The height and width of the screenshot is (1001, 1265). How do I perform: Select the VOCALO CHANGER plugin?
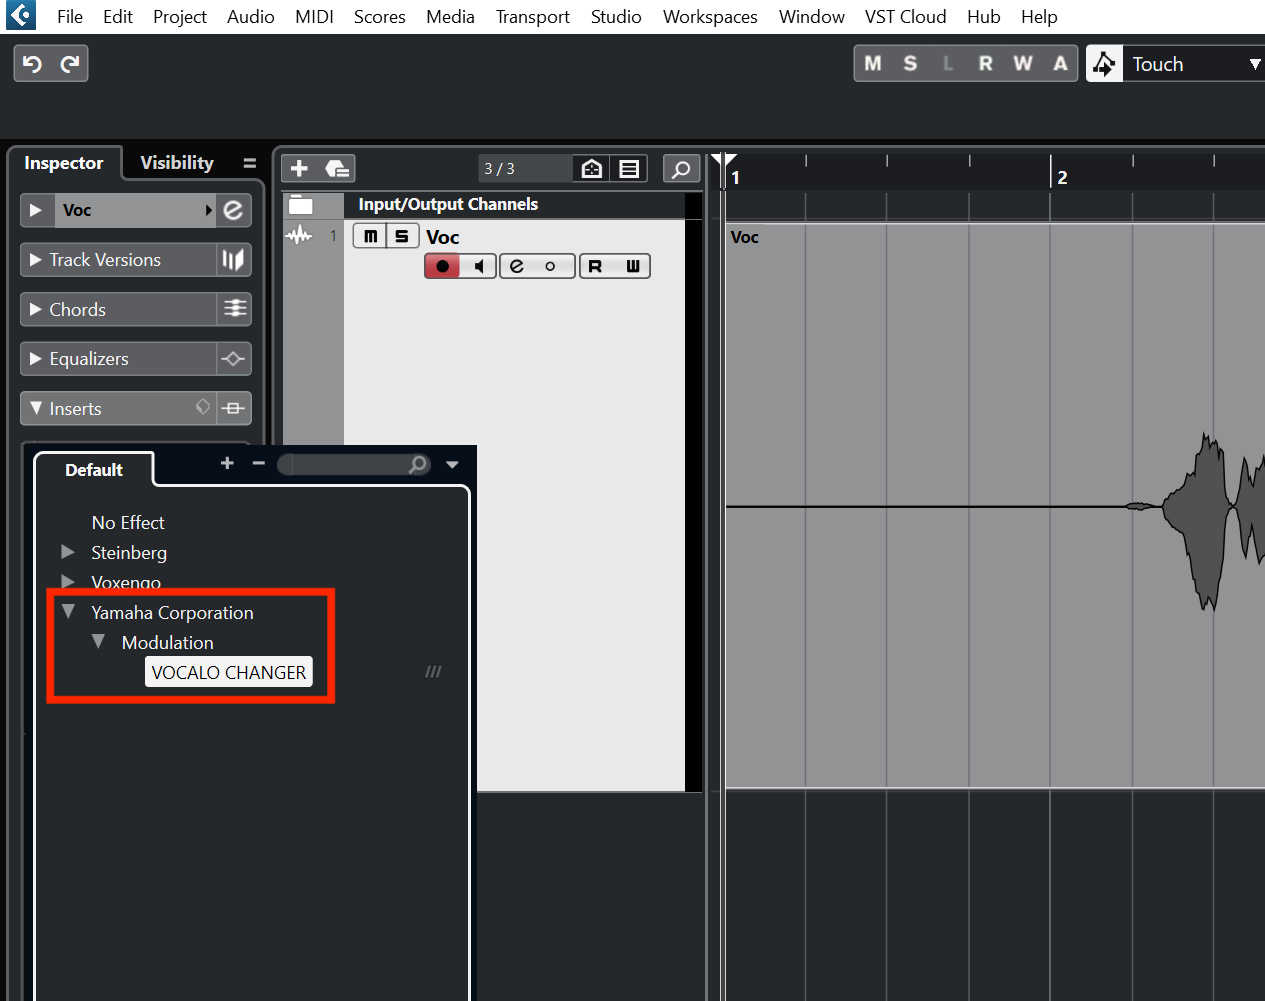point(228,671)
